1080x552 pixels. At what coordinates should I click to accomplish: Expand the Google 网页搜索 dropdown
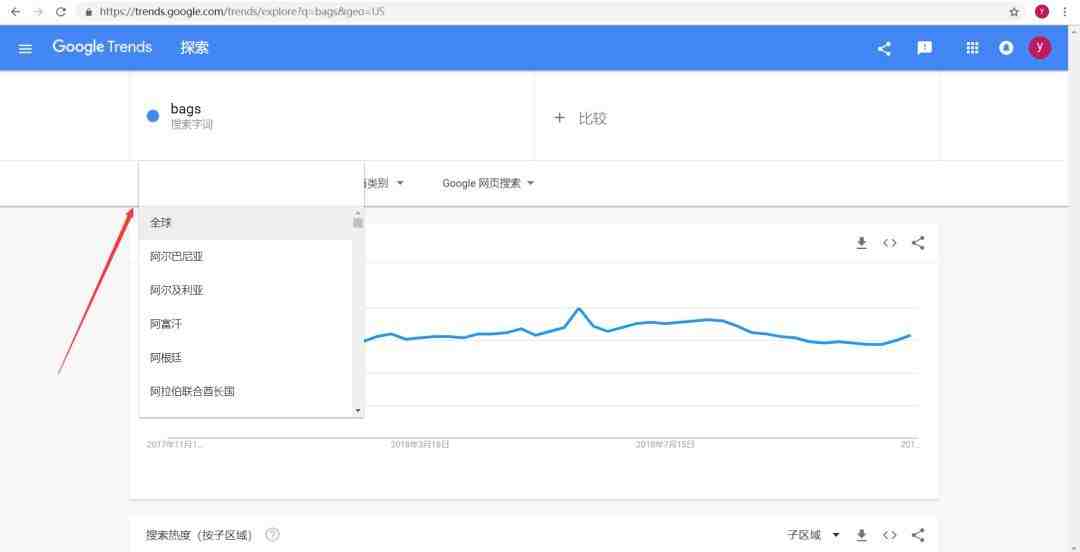488,183
